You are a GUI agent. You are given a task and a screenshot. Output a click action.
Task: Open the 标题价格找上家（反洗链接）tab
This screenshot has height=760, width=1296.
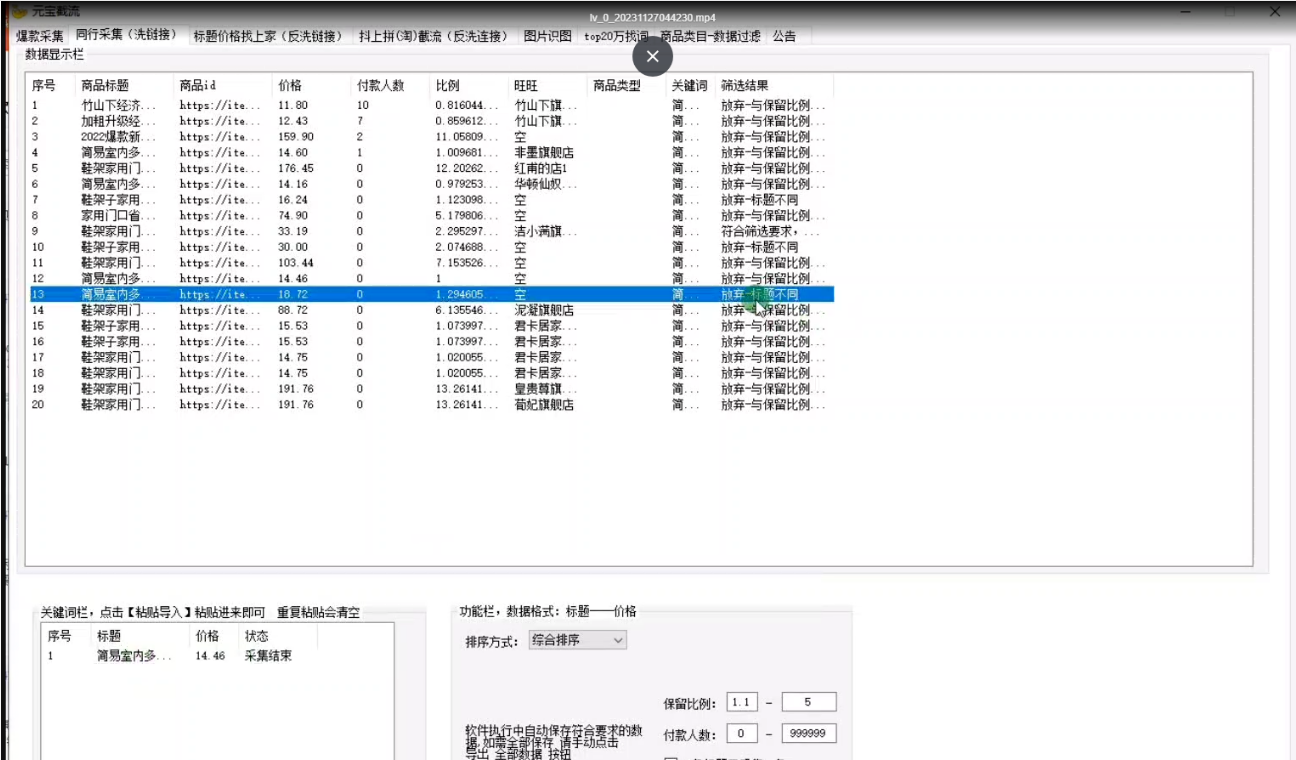pos(265,36)
